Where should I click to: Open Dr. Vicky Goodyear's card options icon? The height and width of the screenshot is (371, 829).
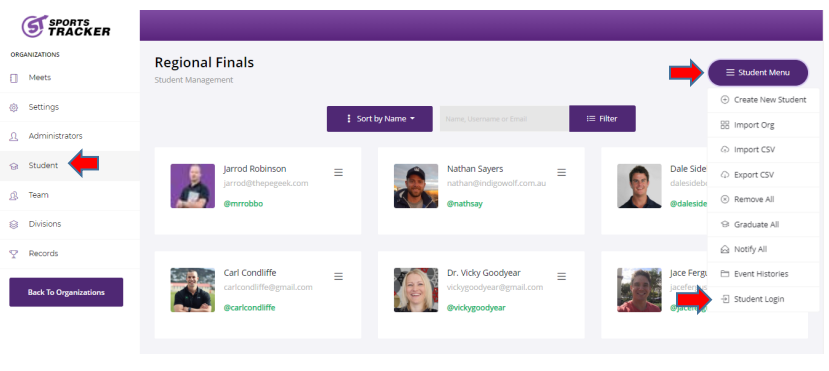(x=561, y=276)
